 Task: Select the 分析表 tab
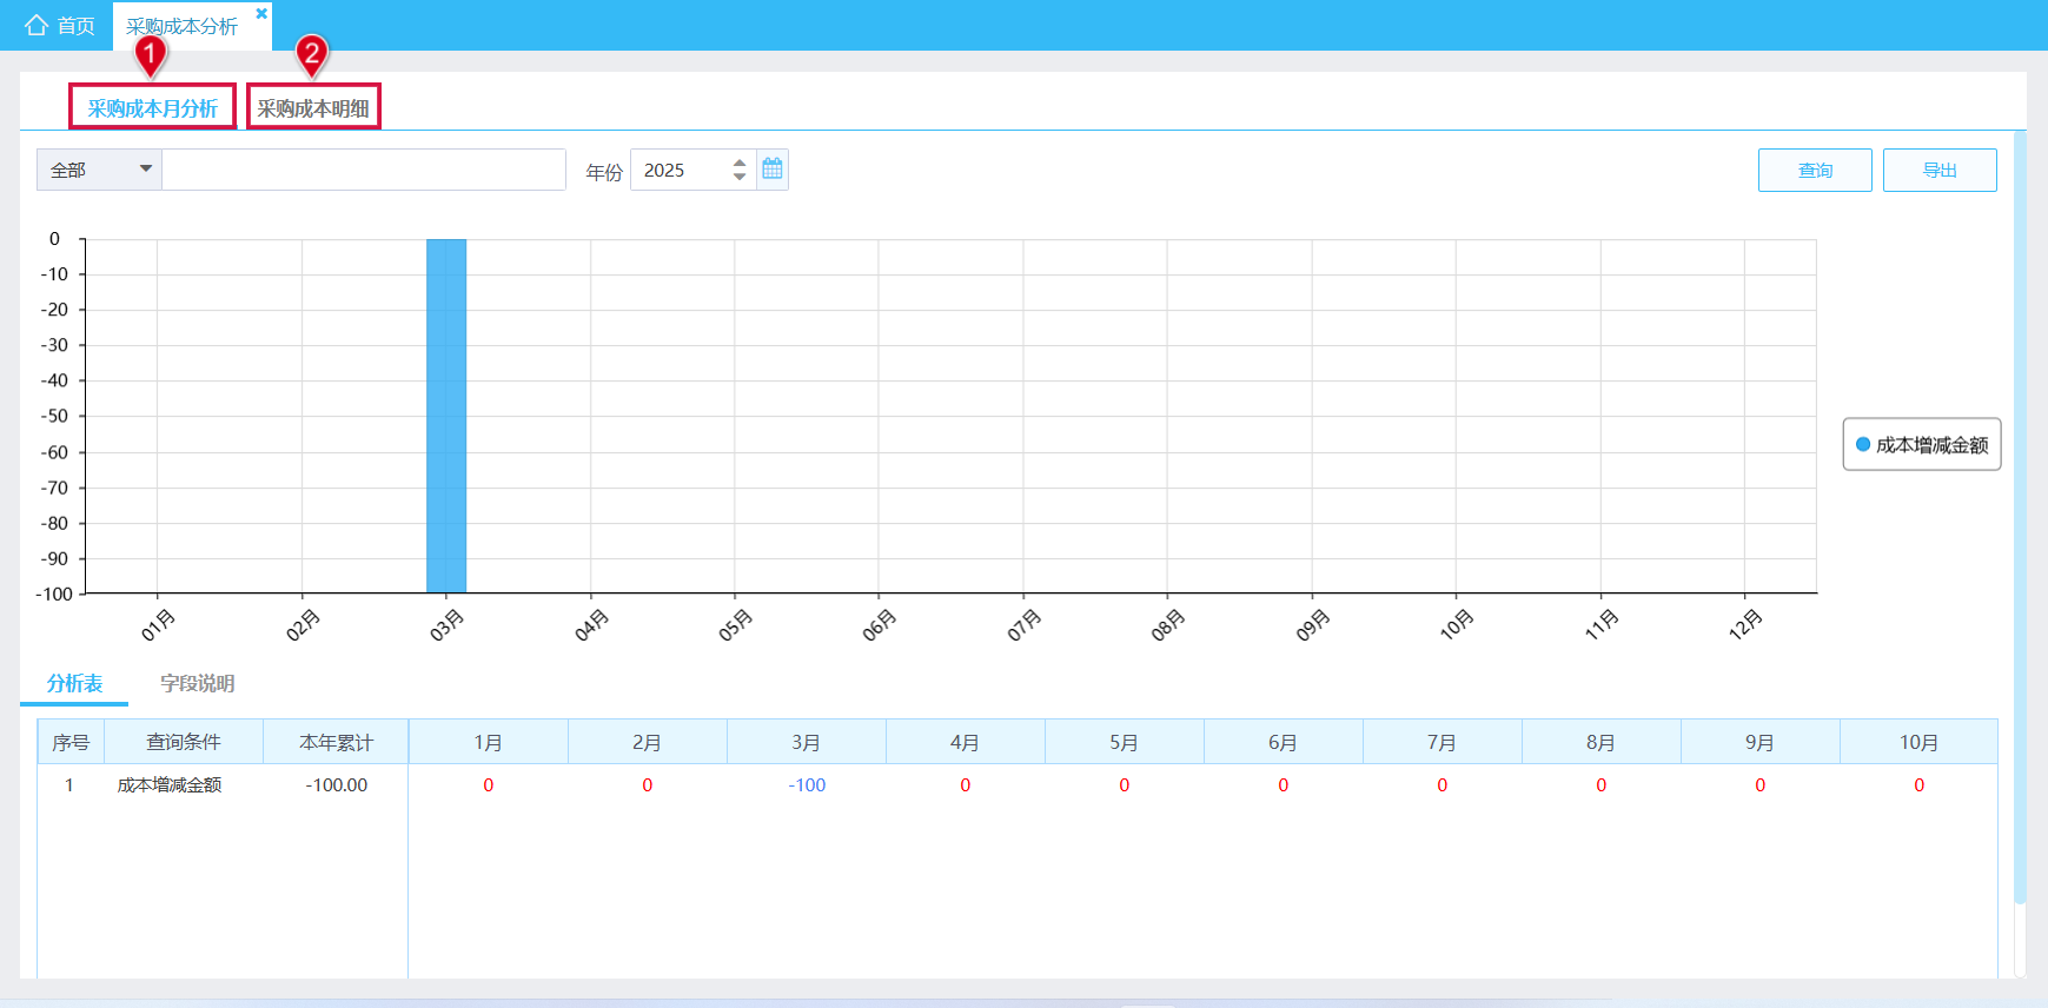coord(74,683)
